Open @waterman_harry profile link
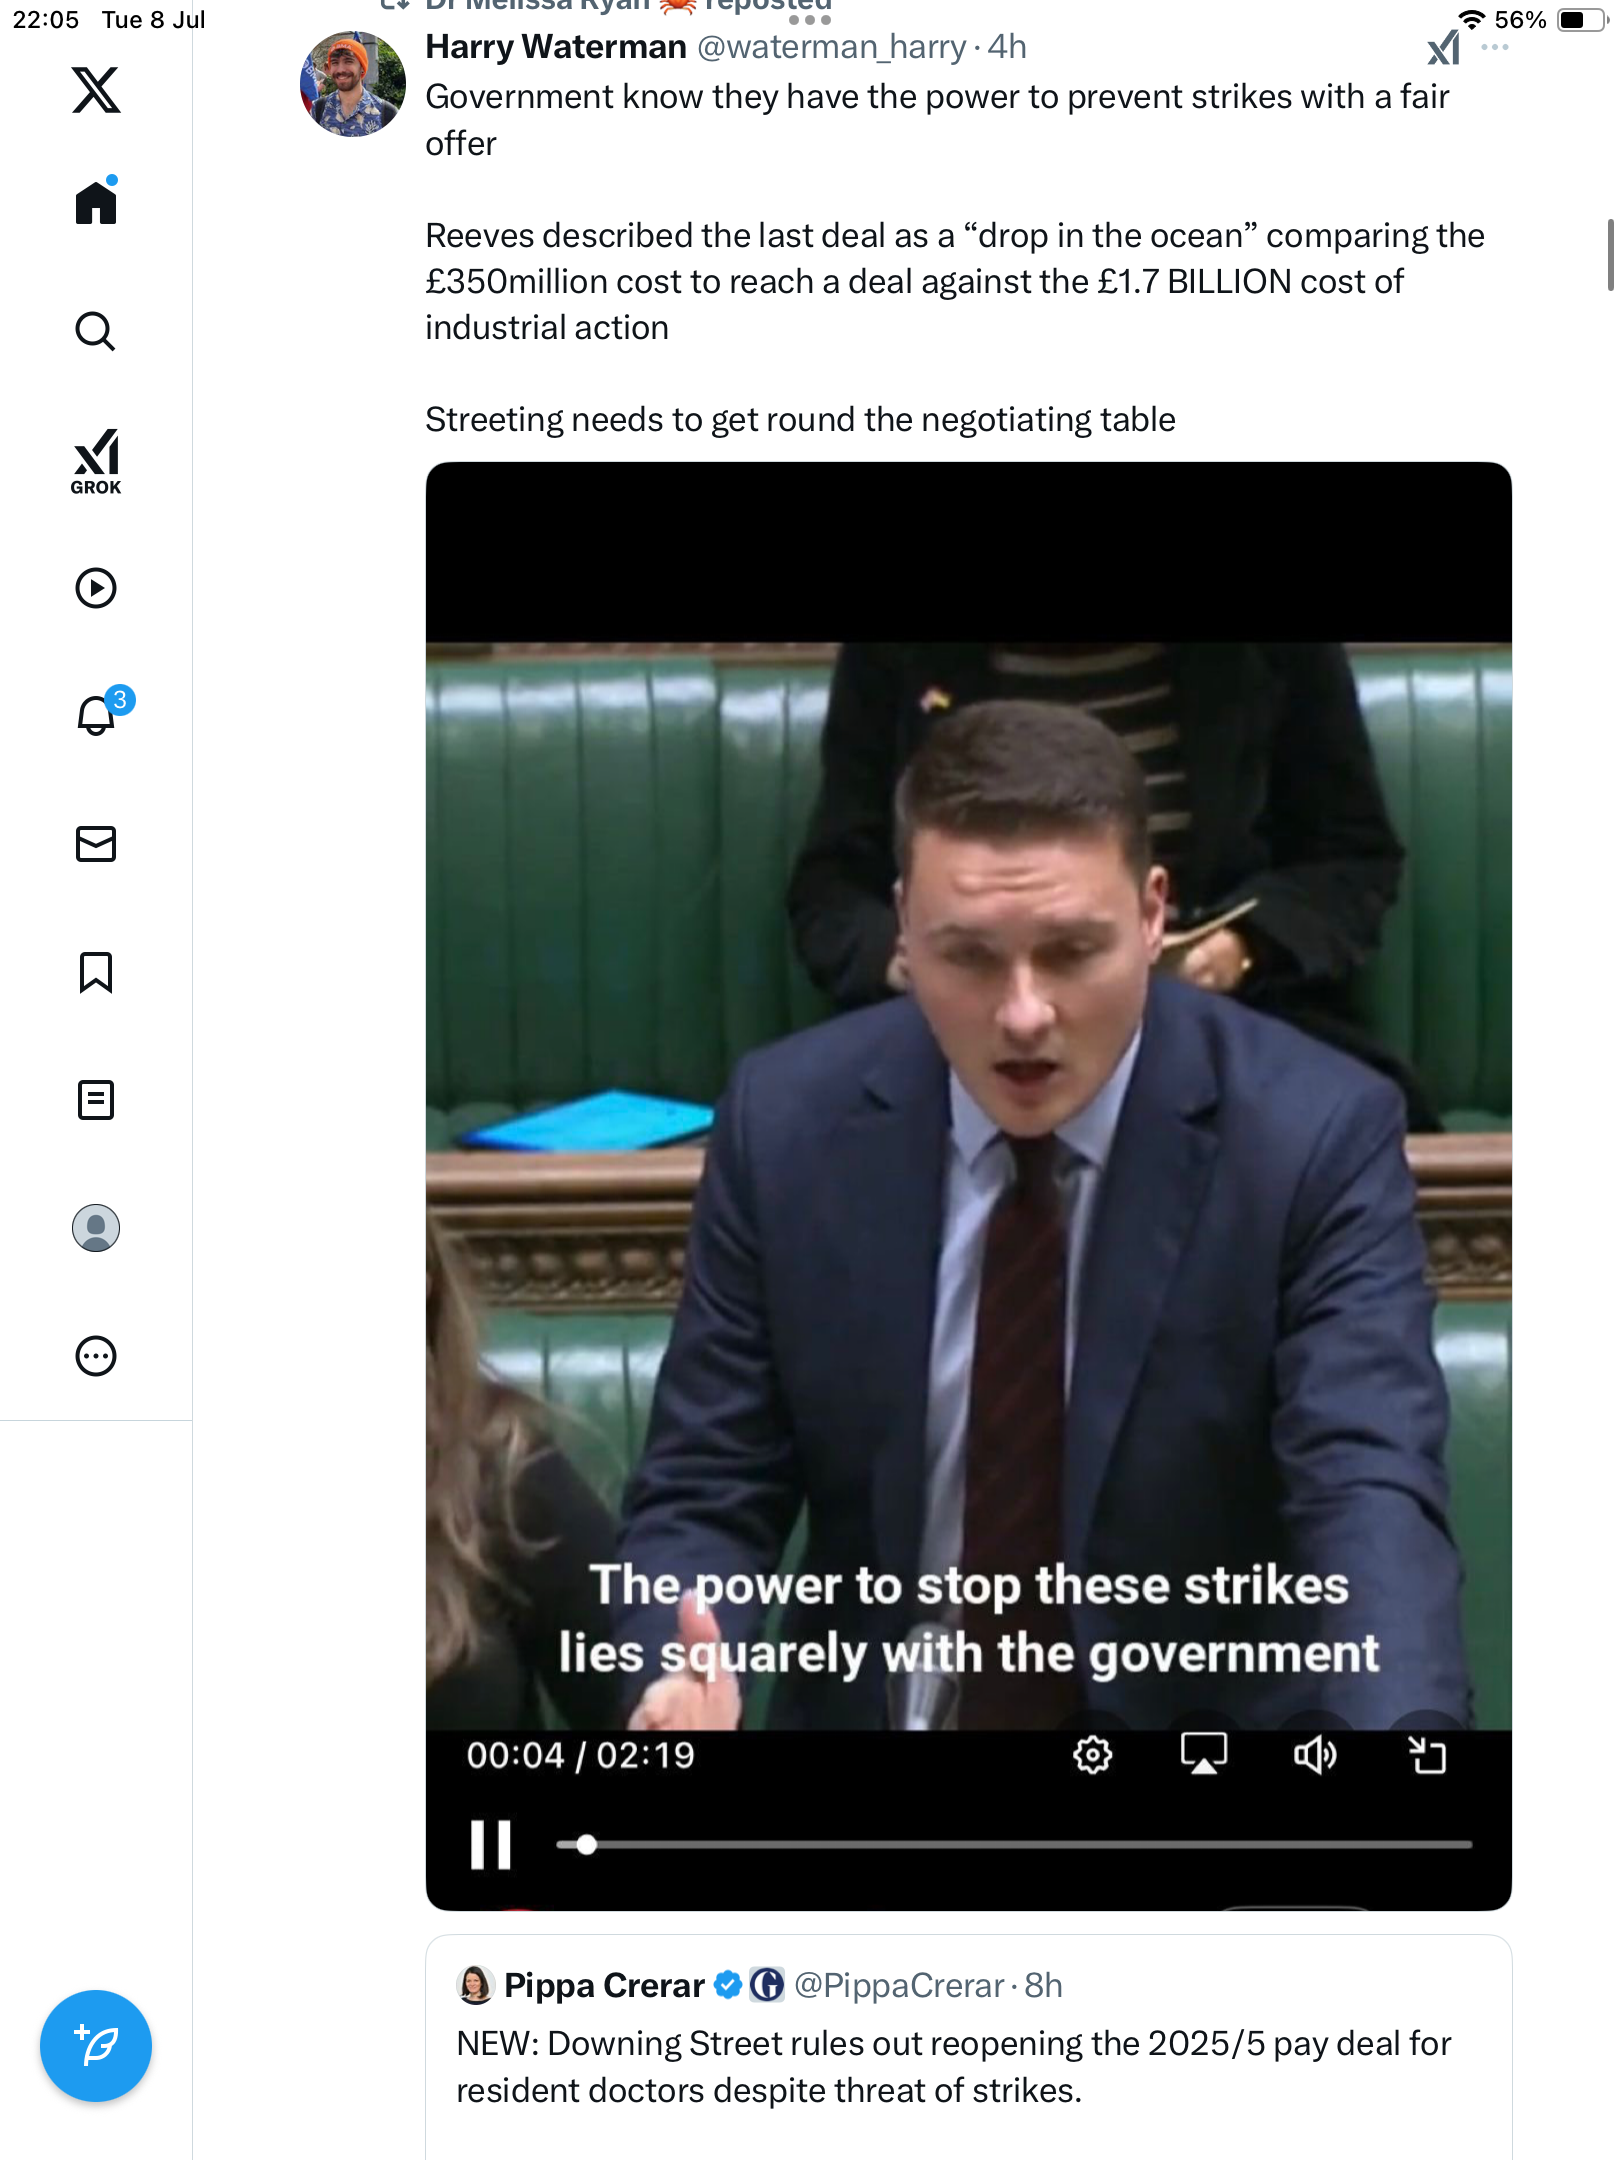Screen dimensions: 1620x2160 (x=832, y=47)
